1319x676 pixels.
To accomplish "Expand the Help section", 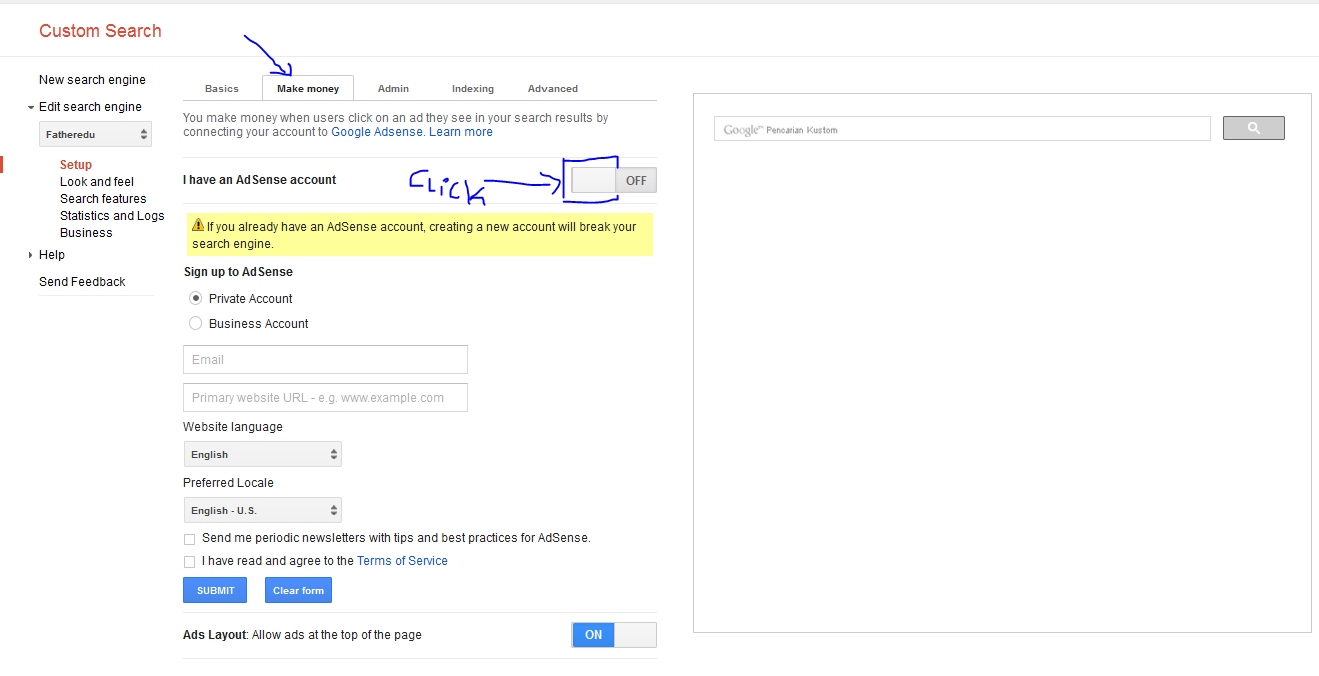I will pos(31,255).
